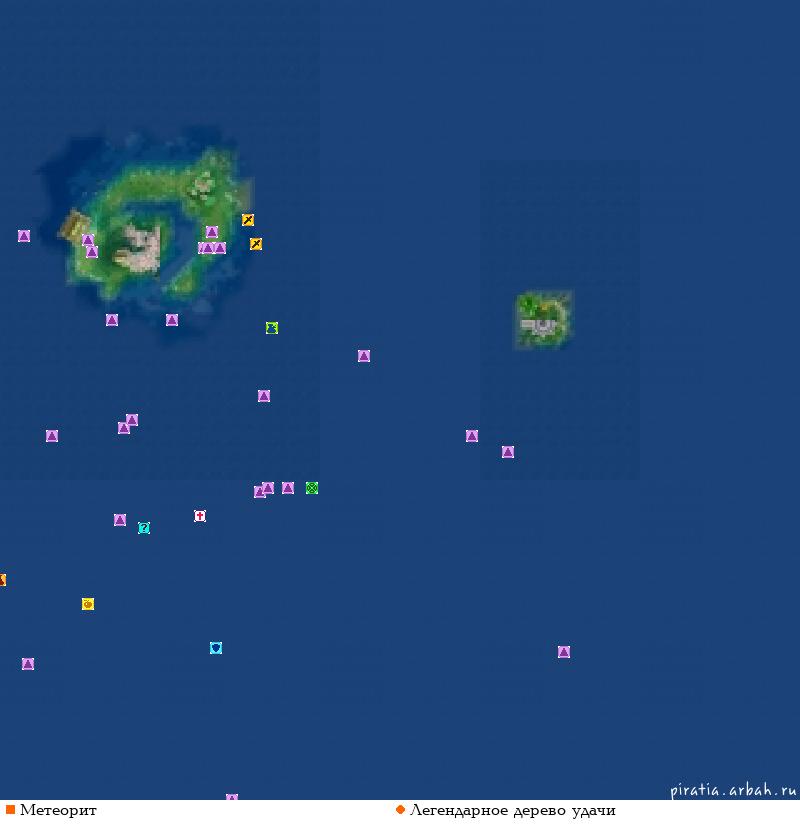800x830 pixels.
Task: Click purple triangle marker west of the dock
Action: click(x=24, y=236)
